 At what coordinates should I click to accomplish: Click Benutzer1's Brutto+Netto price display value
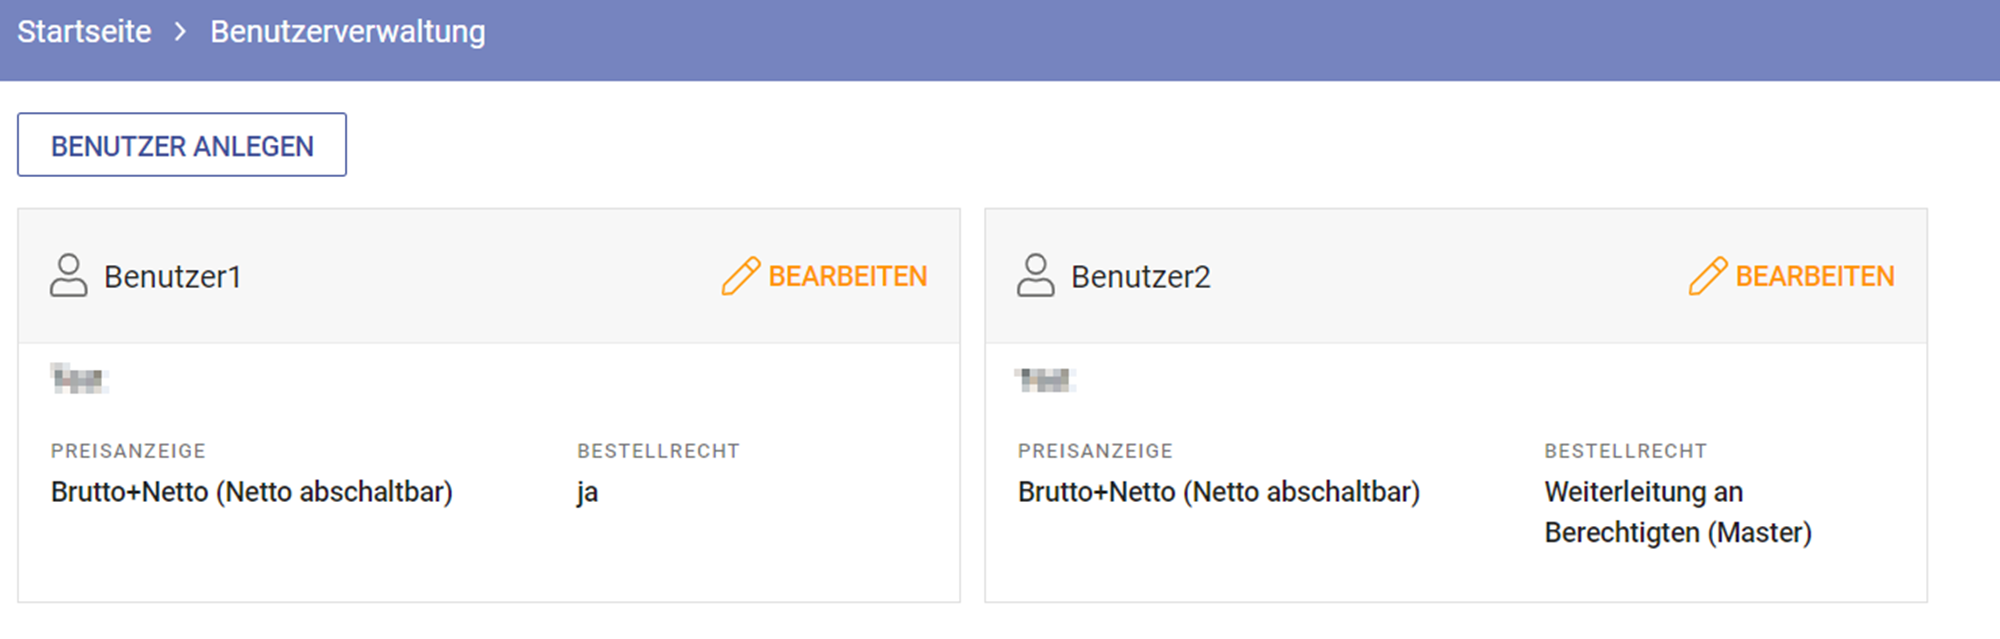pos(251,492)
